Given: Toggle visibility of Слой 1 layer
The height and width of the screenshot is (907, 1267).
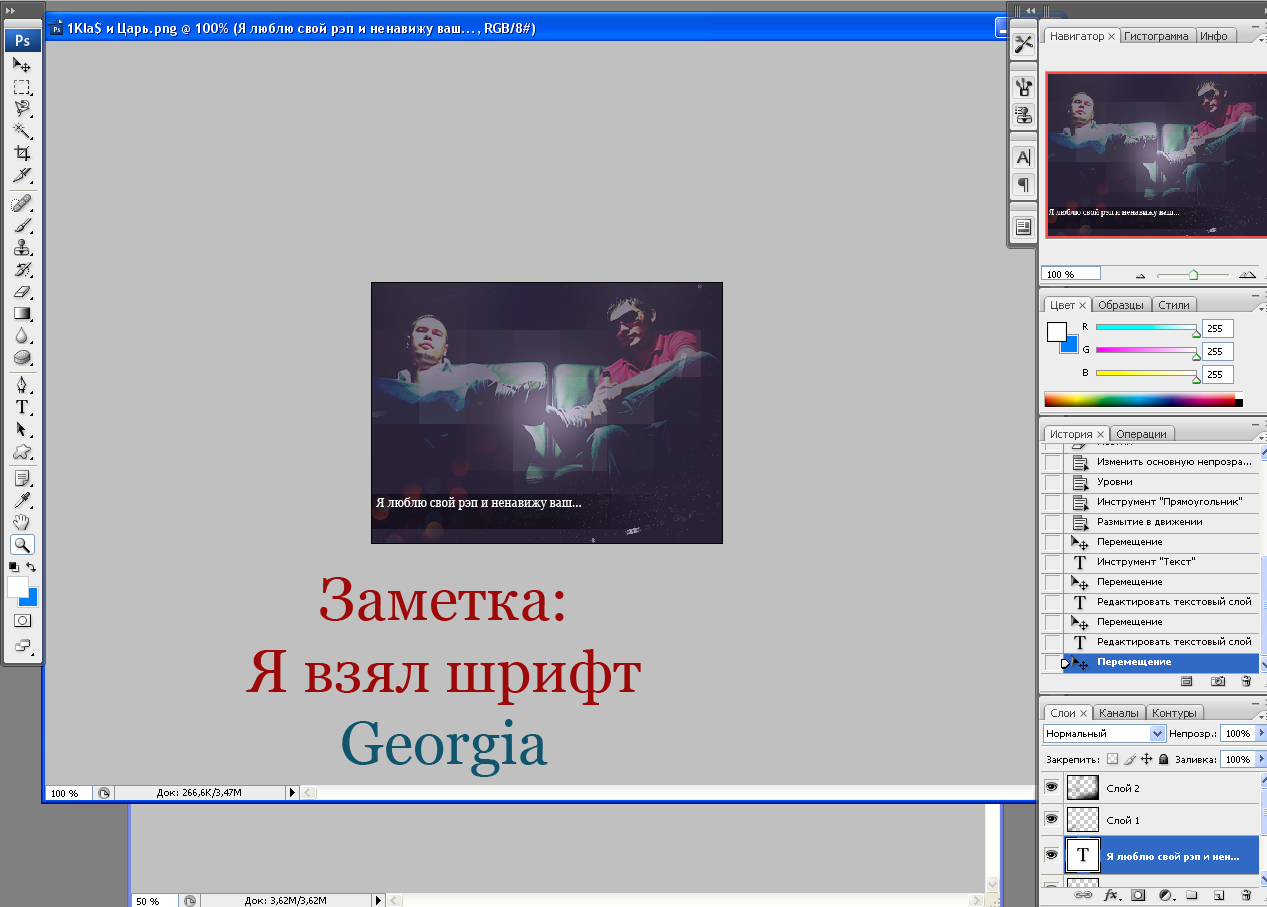Looking at the screenshot, I should pyautogui.click(x=1051, y=819).
